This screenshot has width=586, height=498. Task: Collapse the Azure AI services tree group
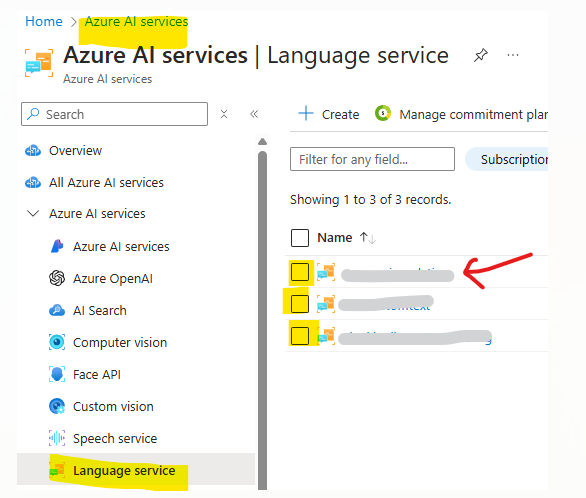(33, 213)
